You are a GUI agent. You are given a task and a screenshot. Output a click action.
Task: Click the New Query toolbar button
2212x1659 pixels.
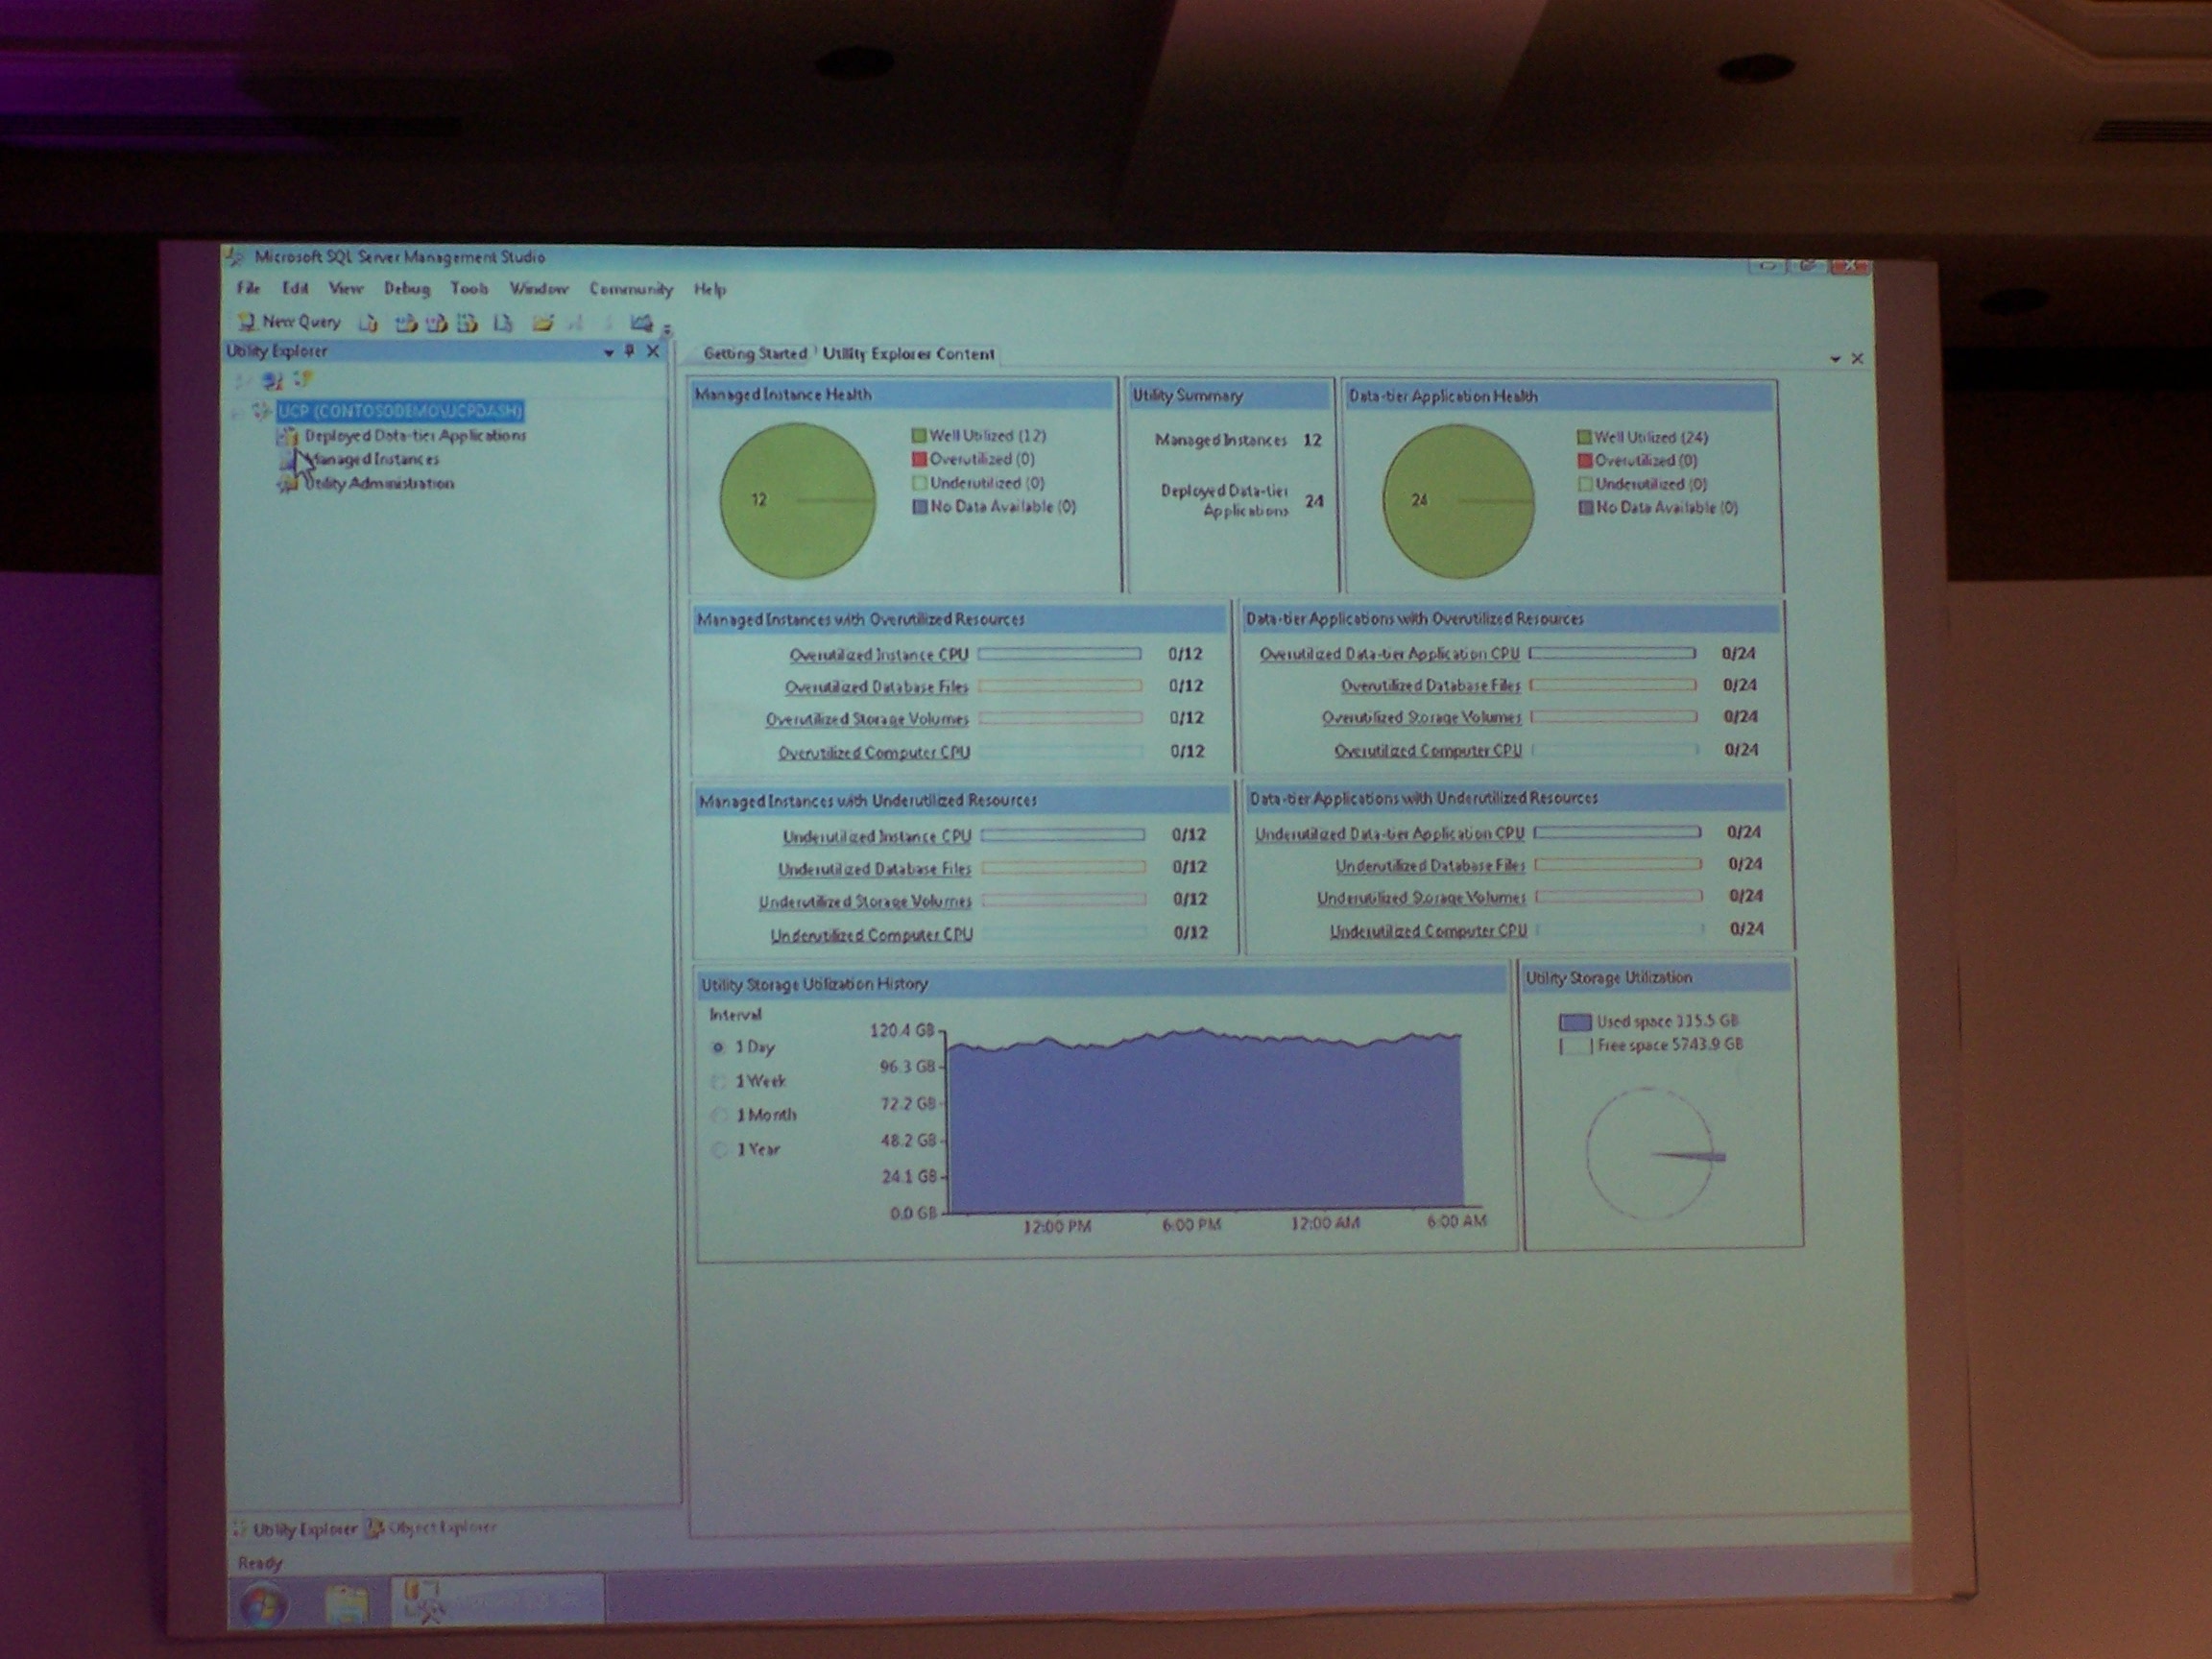[x=289, y=321]
